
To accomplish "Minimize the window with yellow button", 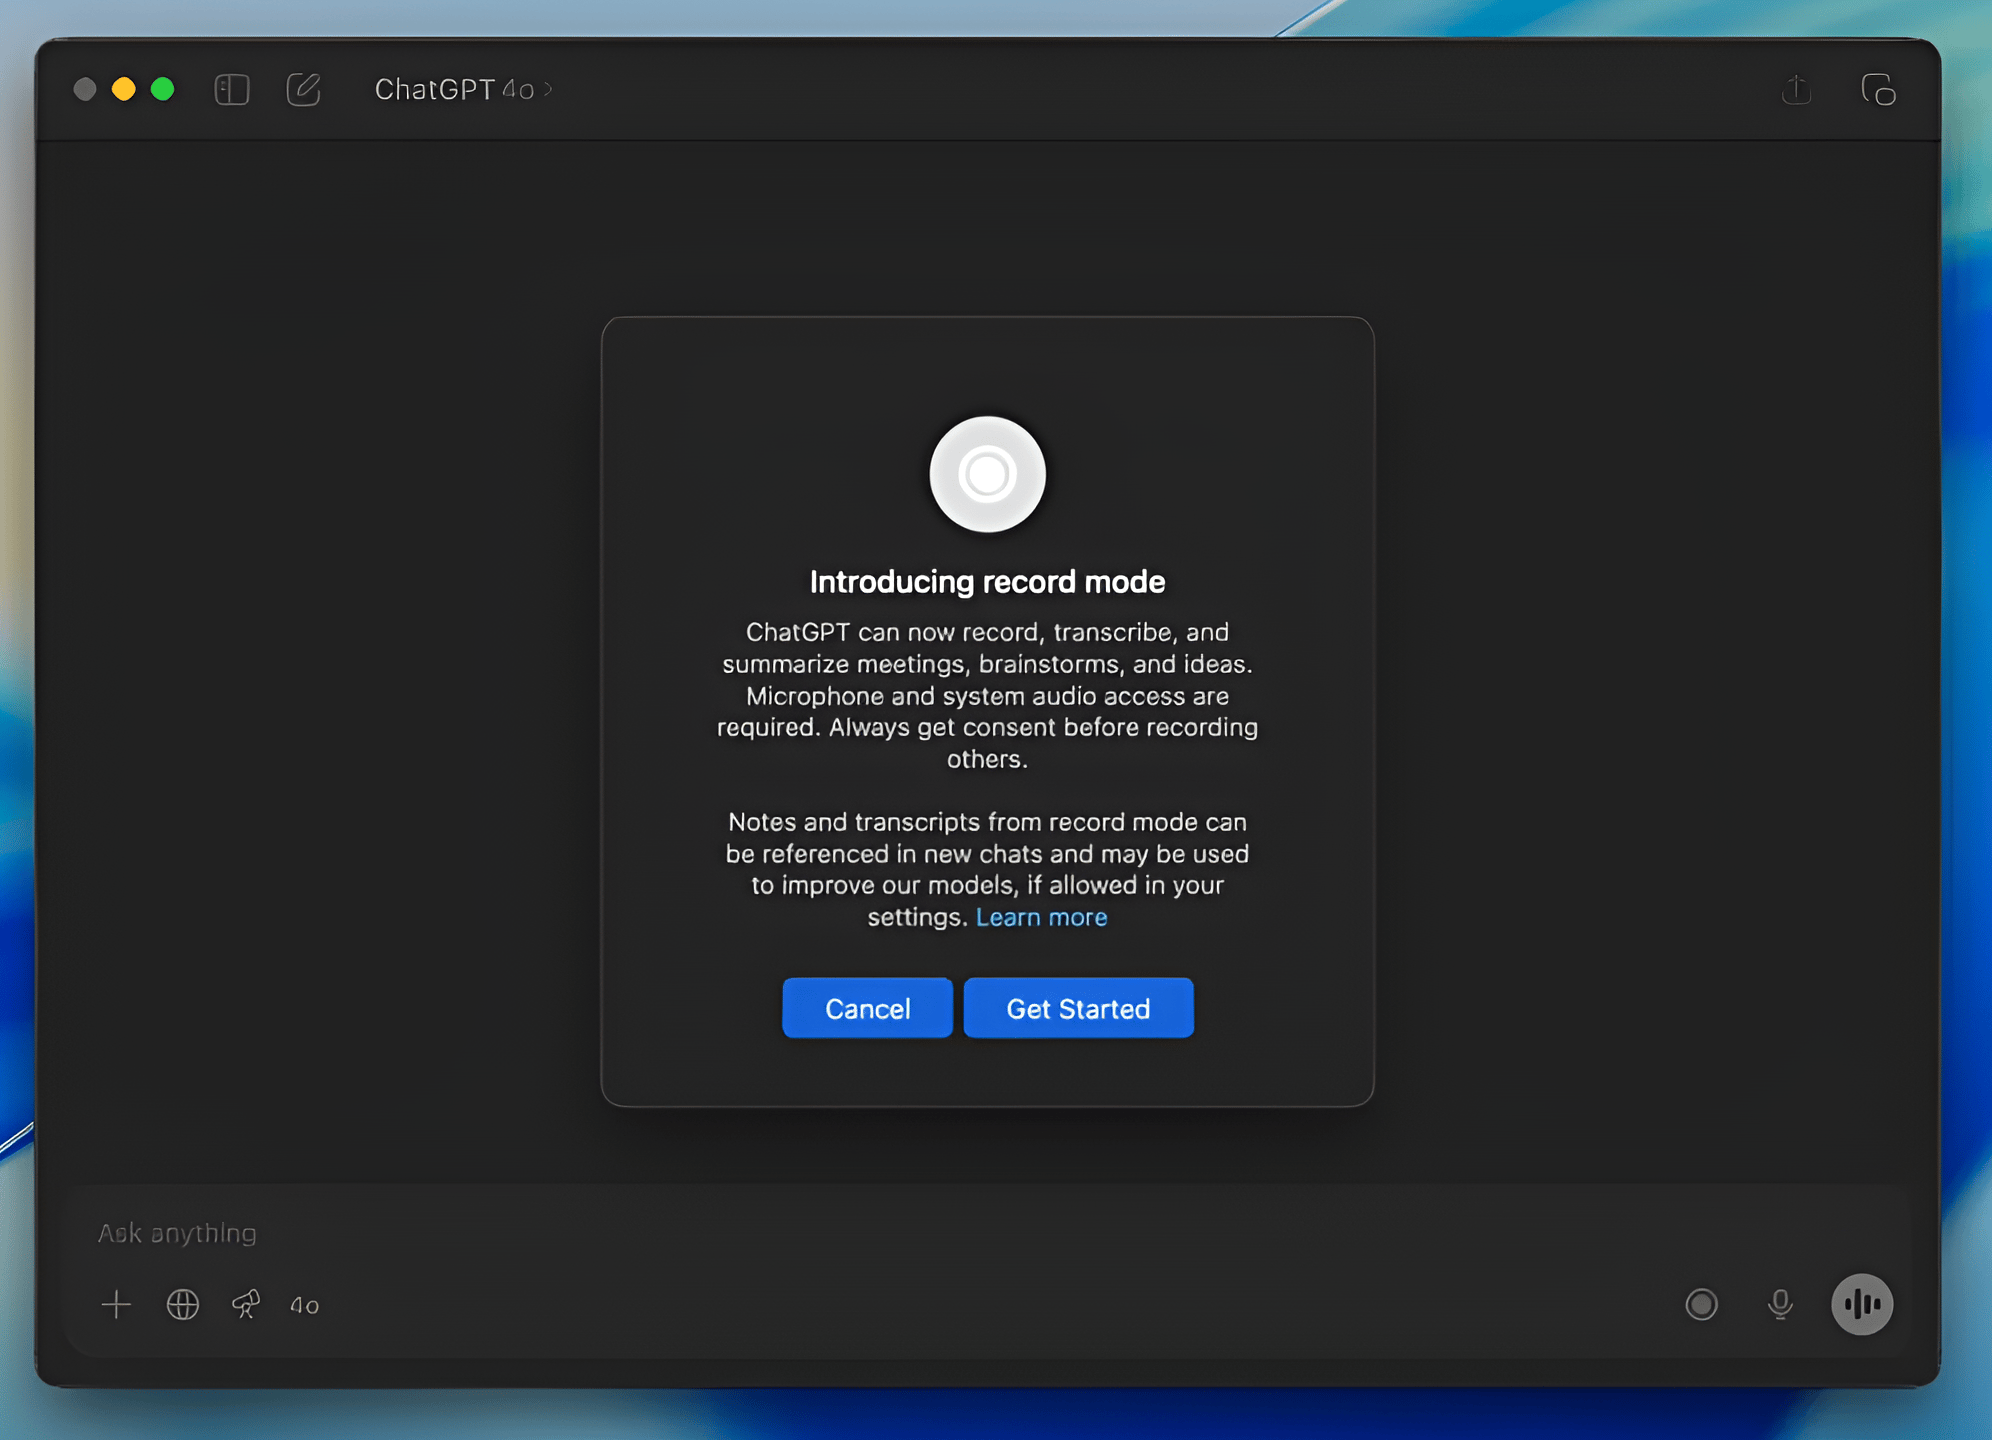I will click(124, 89).
